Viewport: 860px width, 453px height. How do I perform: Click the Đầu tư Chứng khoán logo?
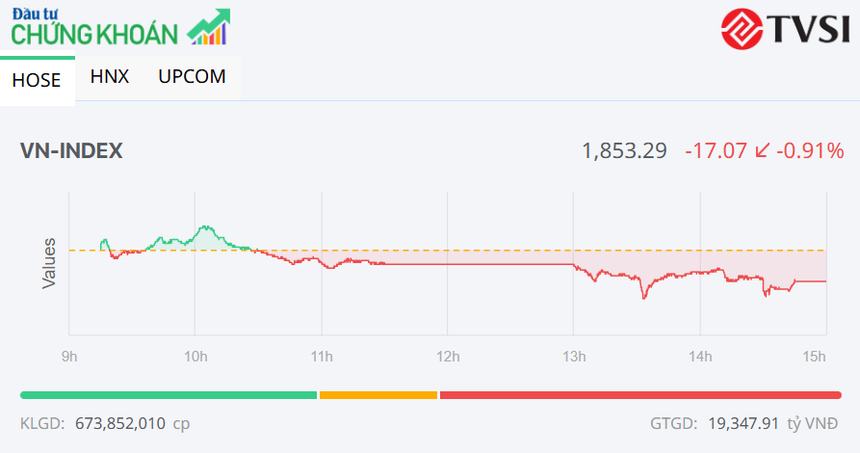click(95, 28)
